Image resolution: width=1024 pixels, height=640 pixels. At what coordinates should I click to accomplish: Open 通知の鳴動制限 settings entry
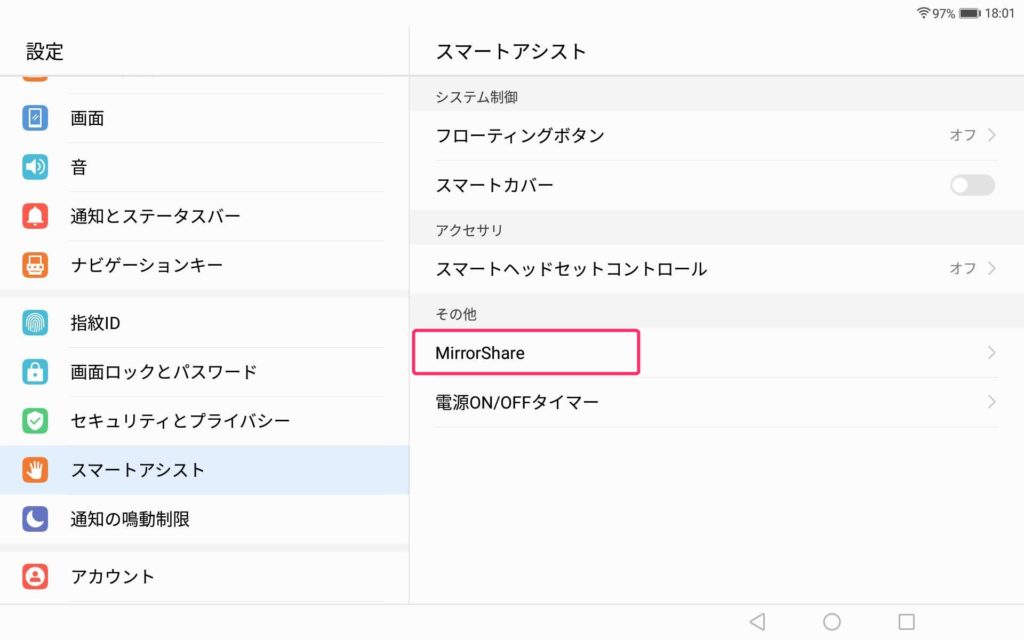click(130, 519)
